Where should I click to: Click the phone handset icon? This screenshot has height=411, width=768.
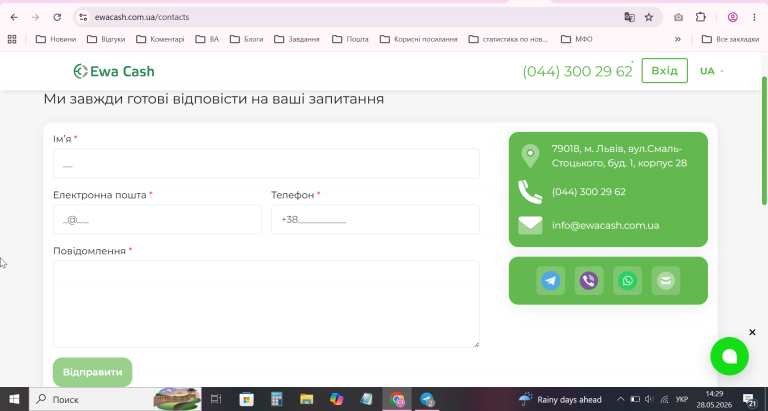pos(530,192)
